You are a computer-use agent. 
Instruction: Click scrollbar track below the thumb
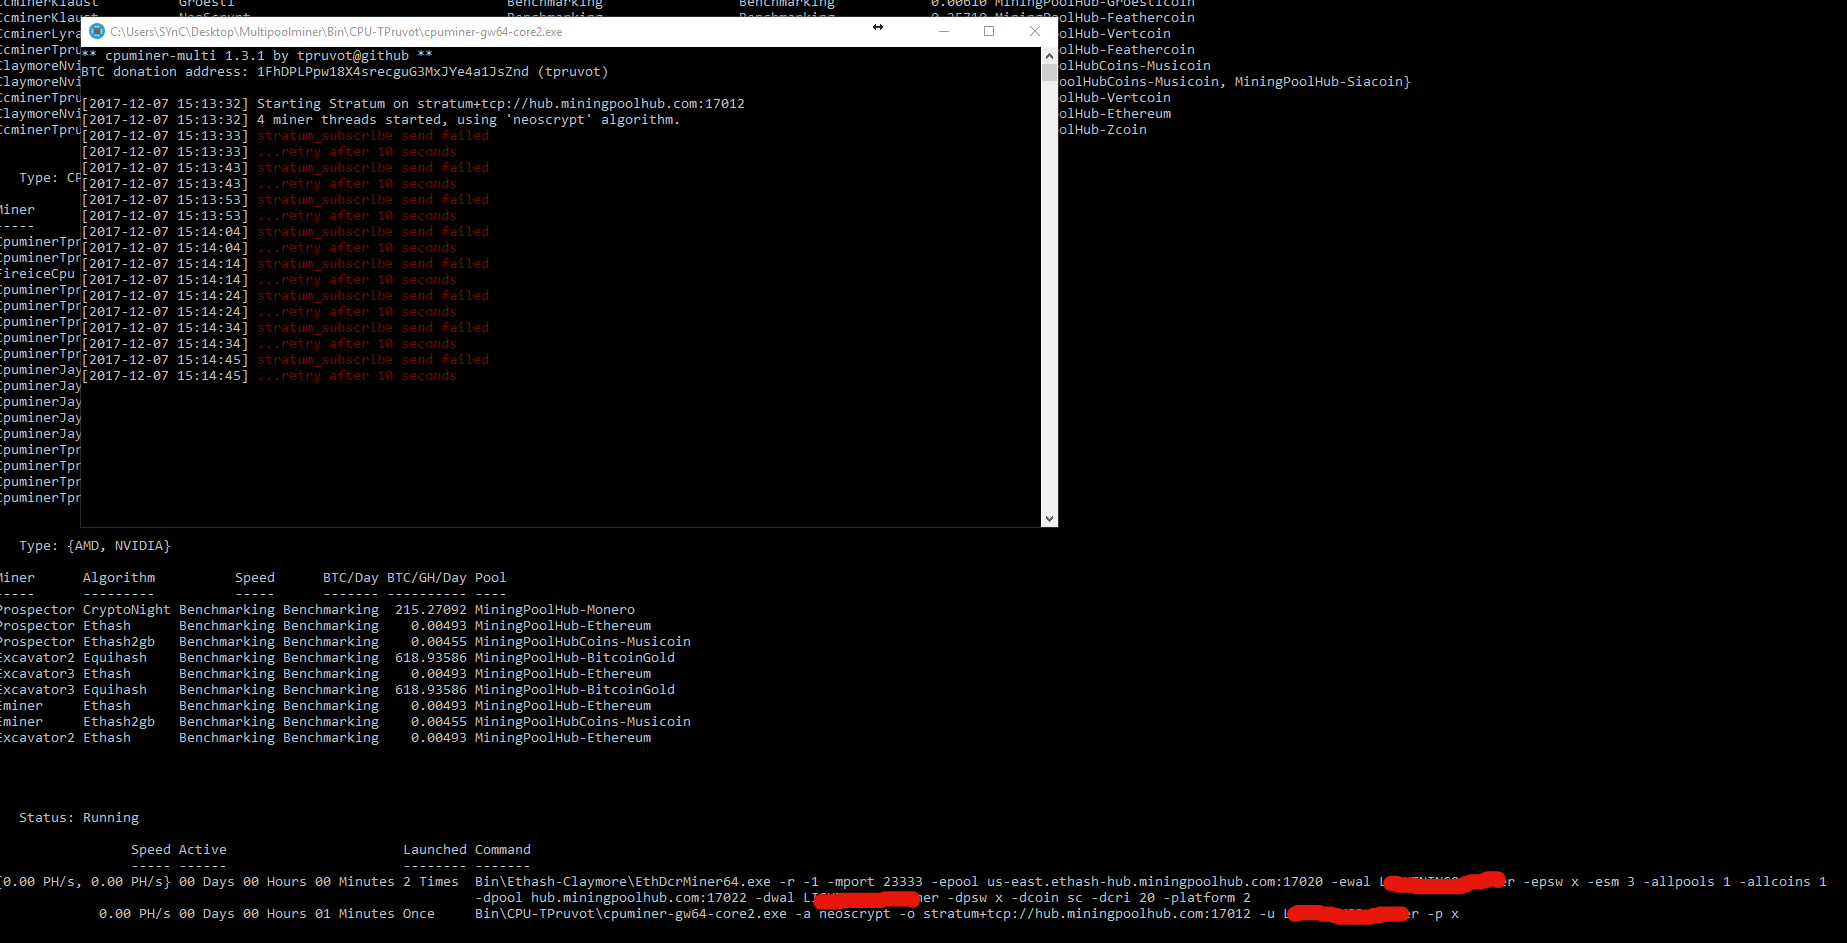pyautogui.click(x=1048, y=300)
